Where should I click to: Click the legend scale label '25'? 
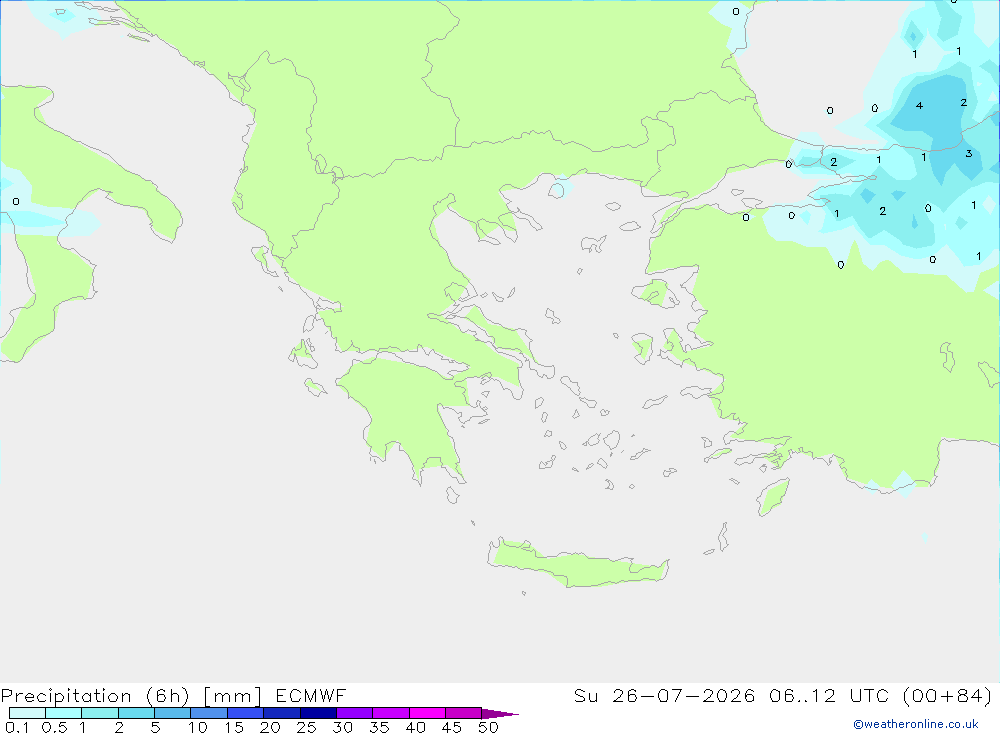[306, 727]
